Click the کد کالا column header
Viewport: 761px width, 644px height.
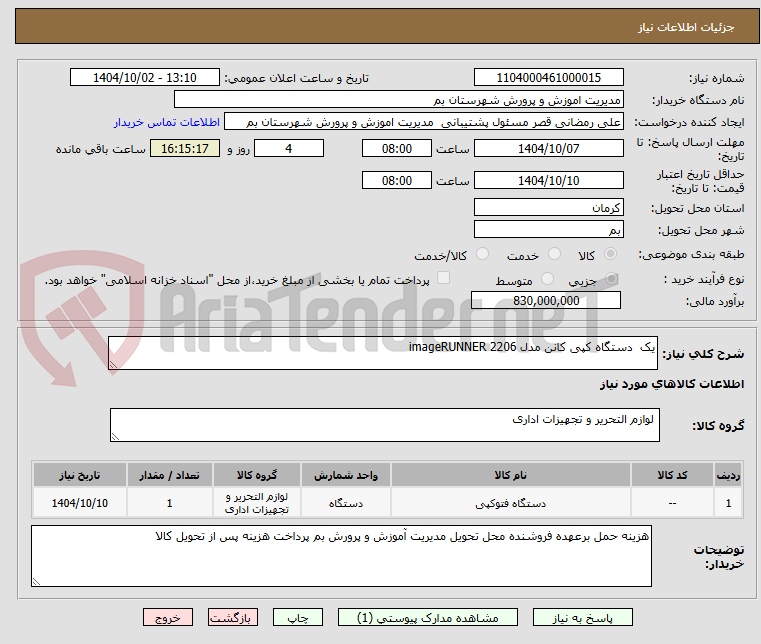(x=672, y=475)
